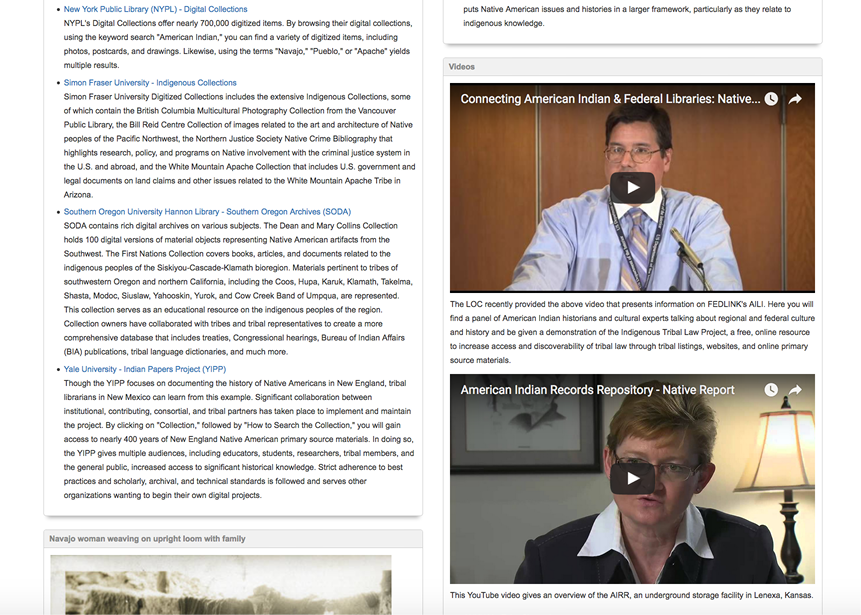The image size is (861, 615).
Task: Click the LOC description under first video
Action: point(632,331)
